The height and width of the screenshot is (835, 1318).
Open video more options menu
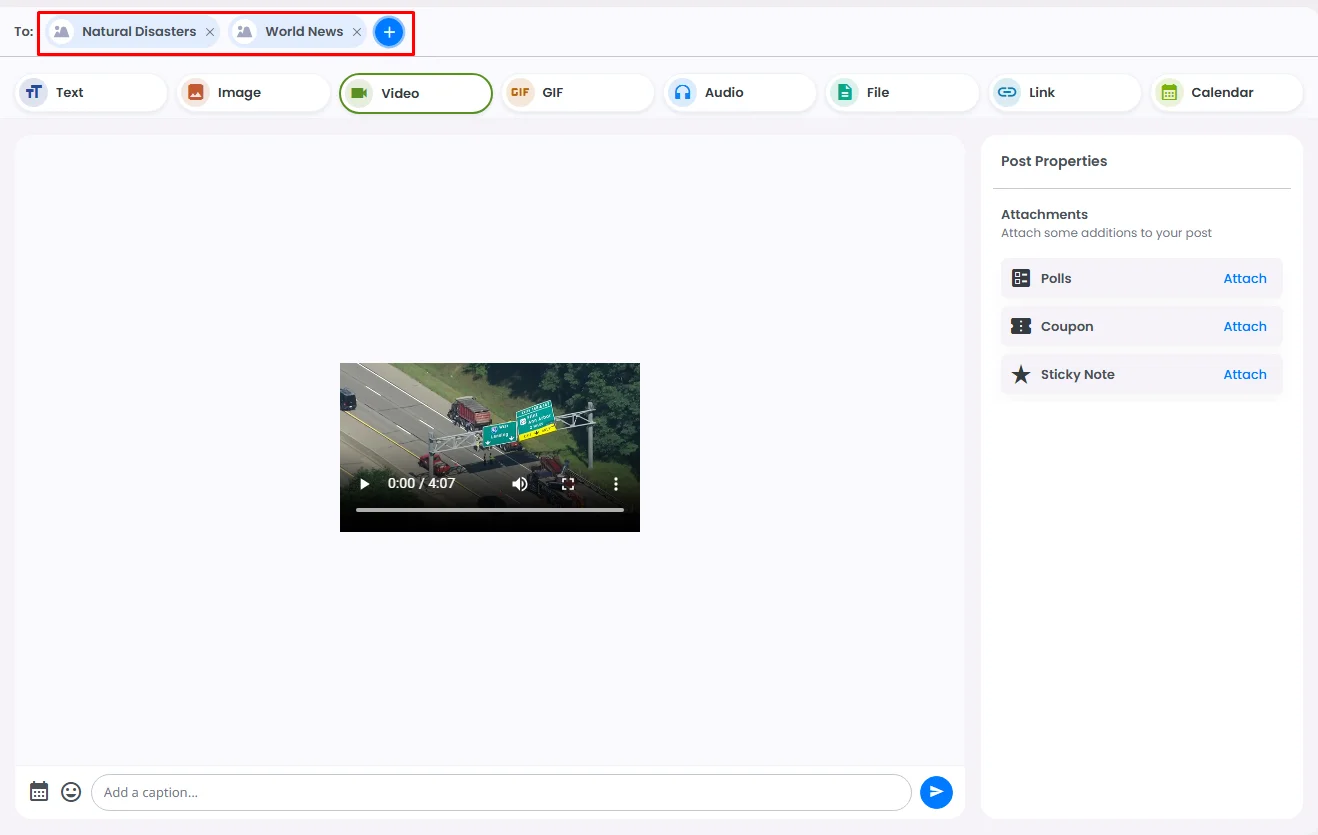616,484
